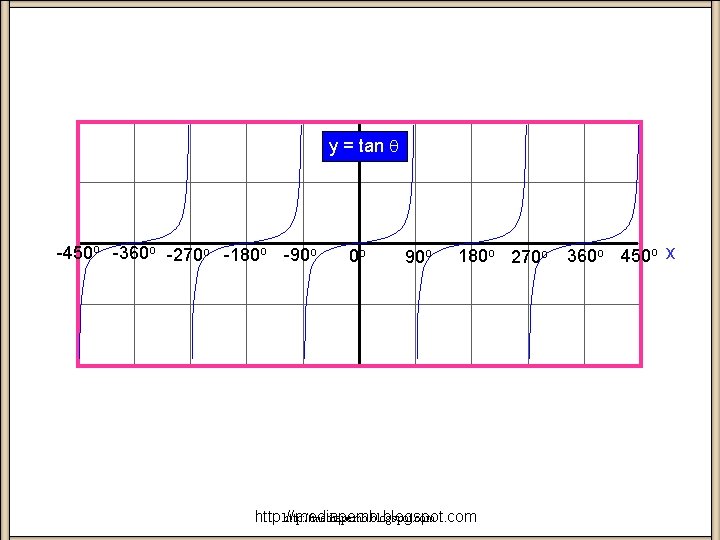Click the -90° axis label
The width and height of the screenshot is (720, 540).
pos(300,255)
